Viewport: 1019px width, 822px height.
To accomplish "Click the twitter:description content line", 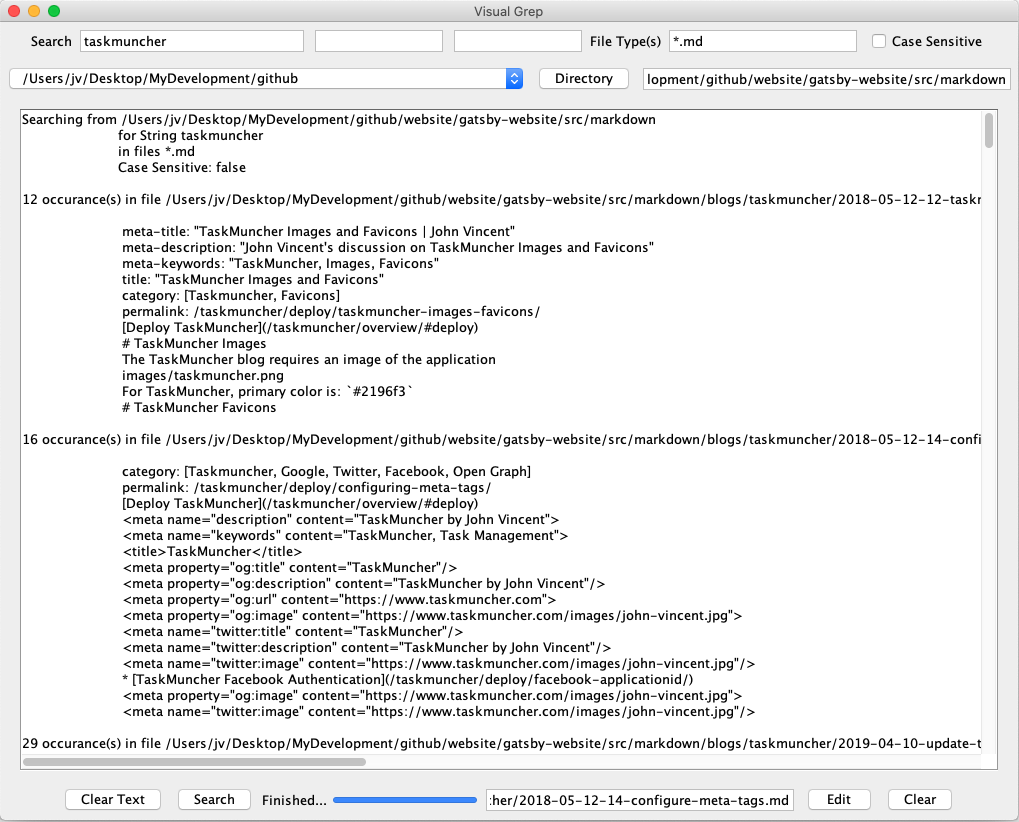I will tap(367, 648).
